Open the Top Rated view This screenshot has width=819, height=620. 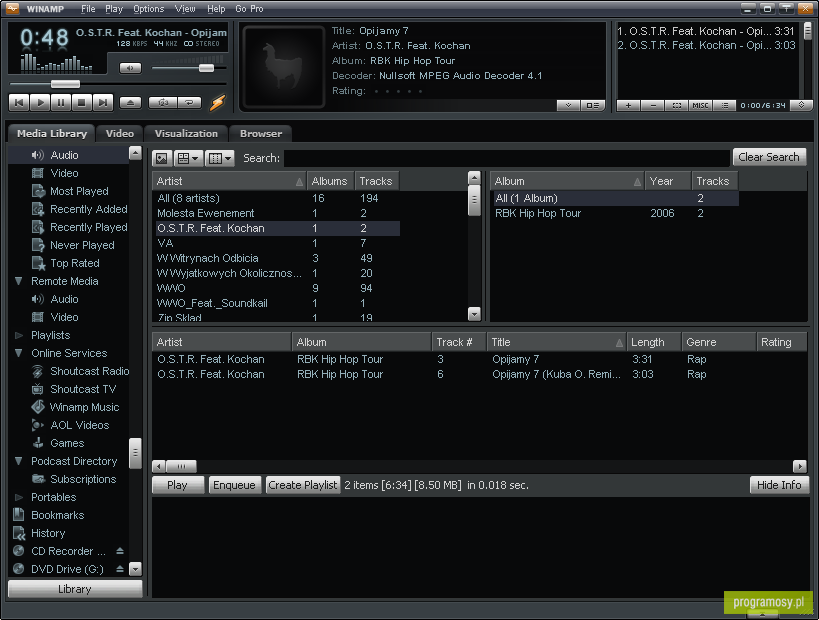tap(74, 263)
